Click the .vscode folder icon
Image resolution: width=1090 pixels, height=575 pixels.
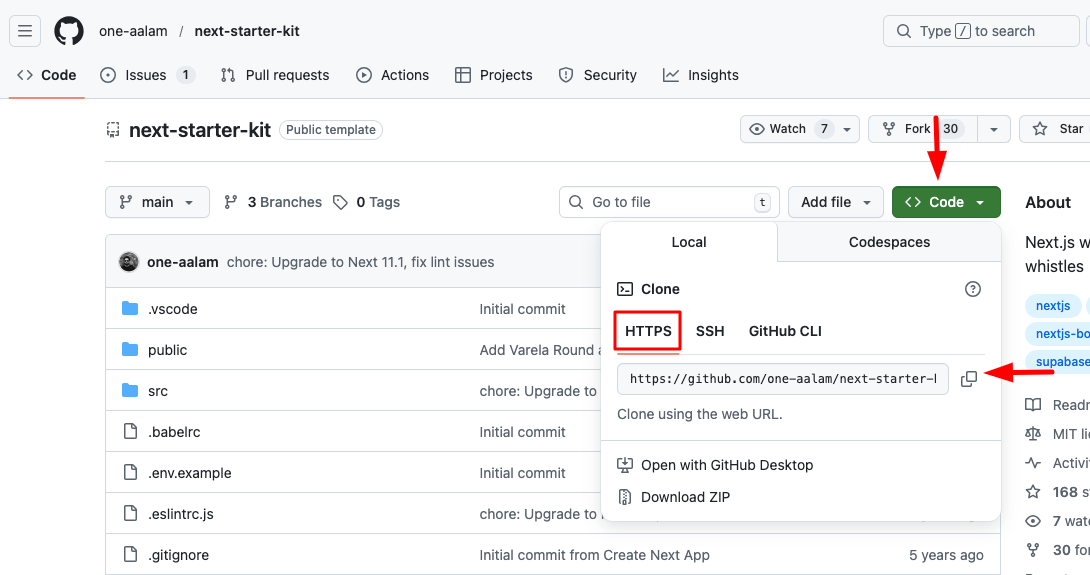pos(130,309)
